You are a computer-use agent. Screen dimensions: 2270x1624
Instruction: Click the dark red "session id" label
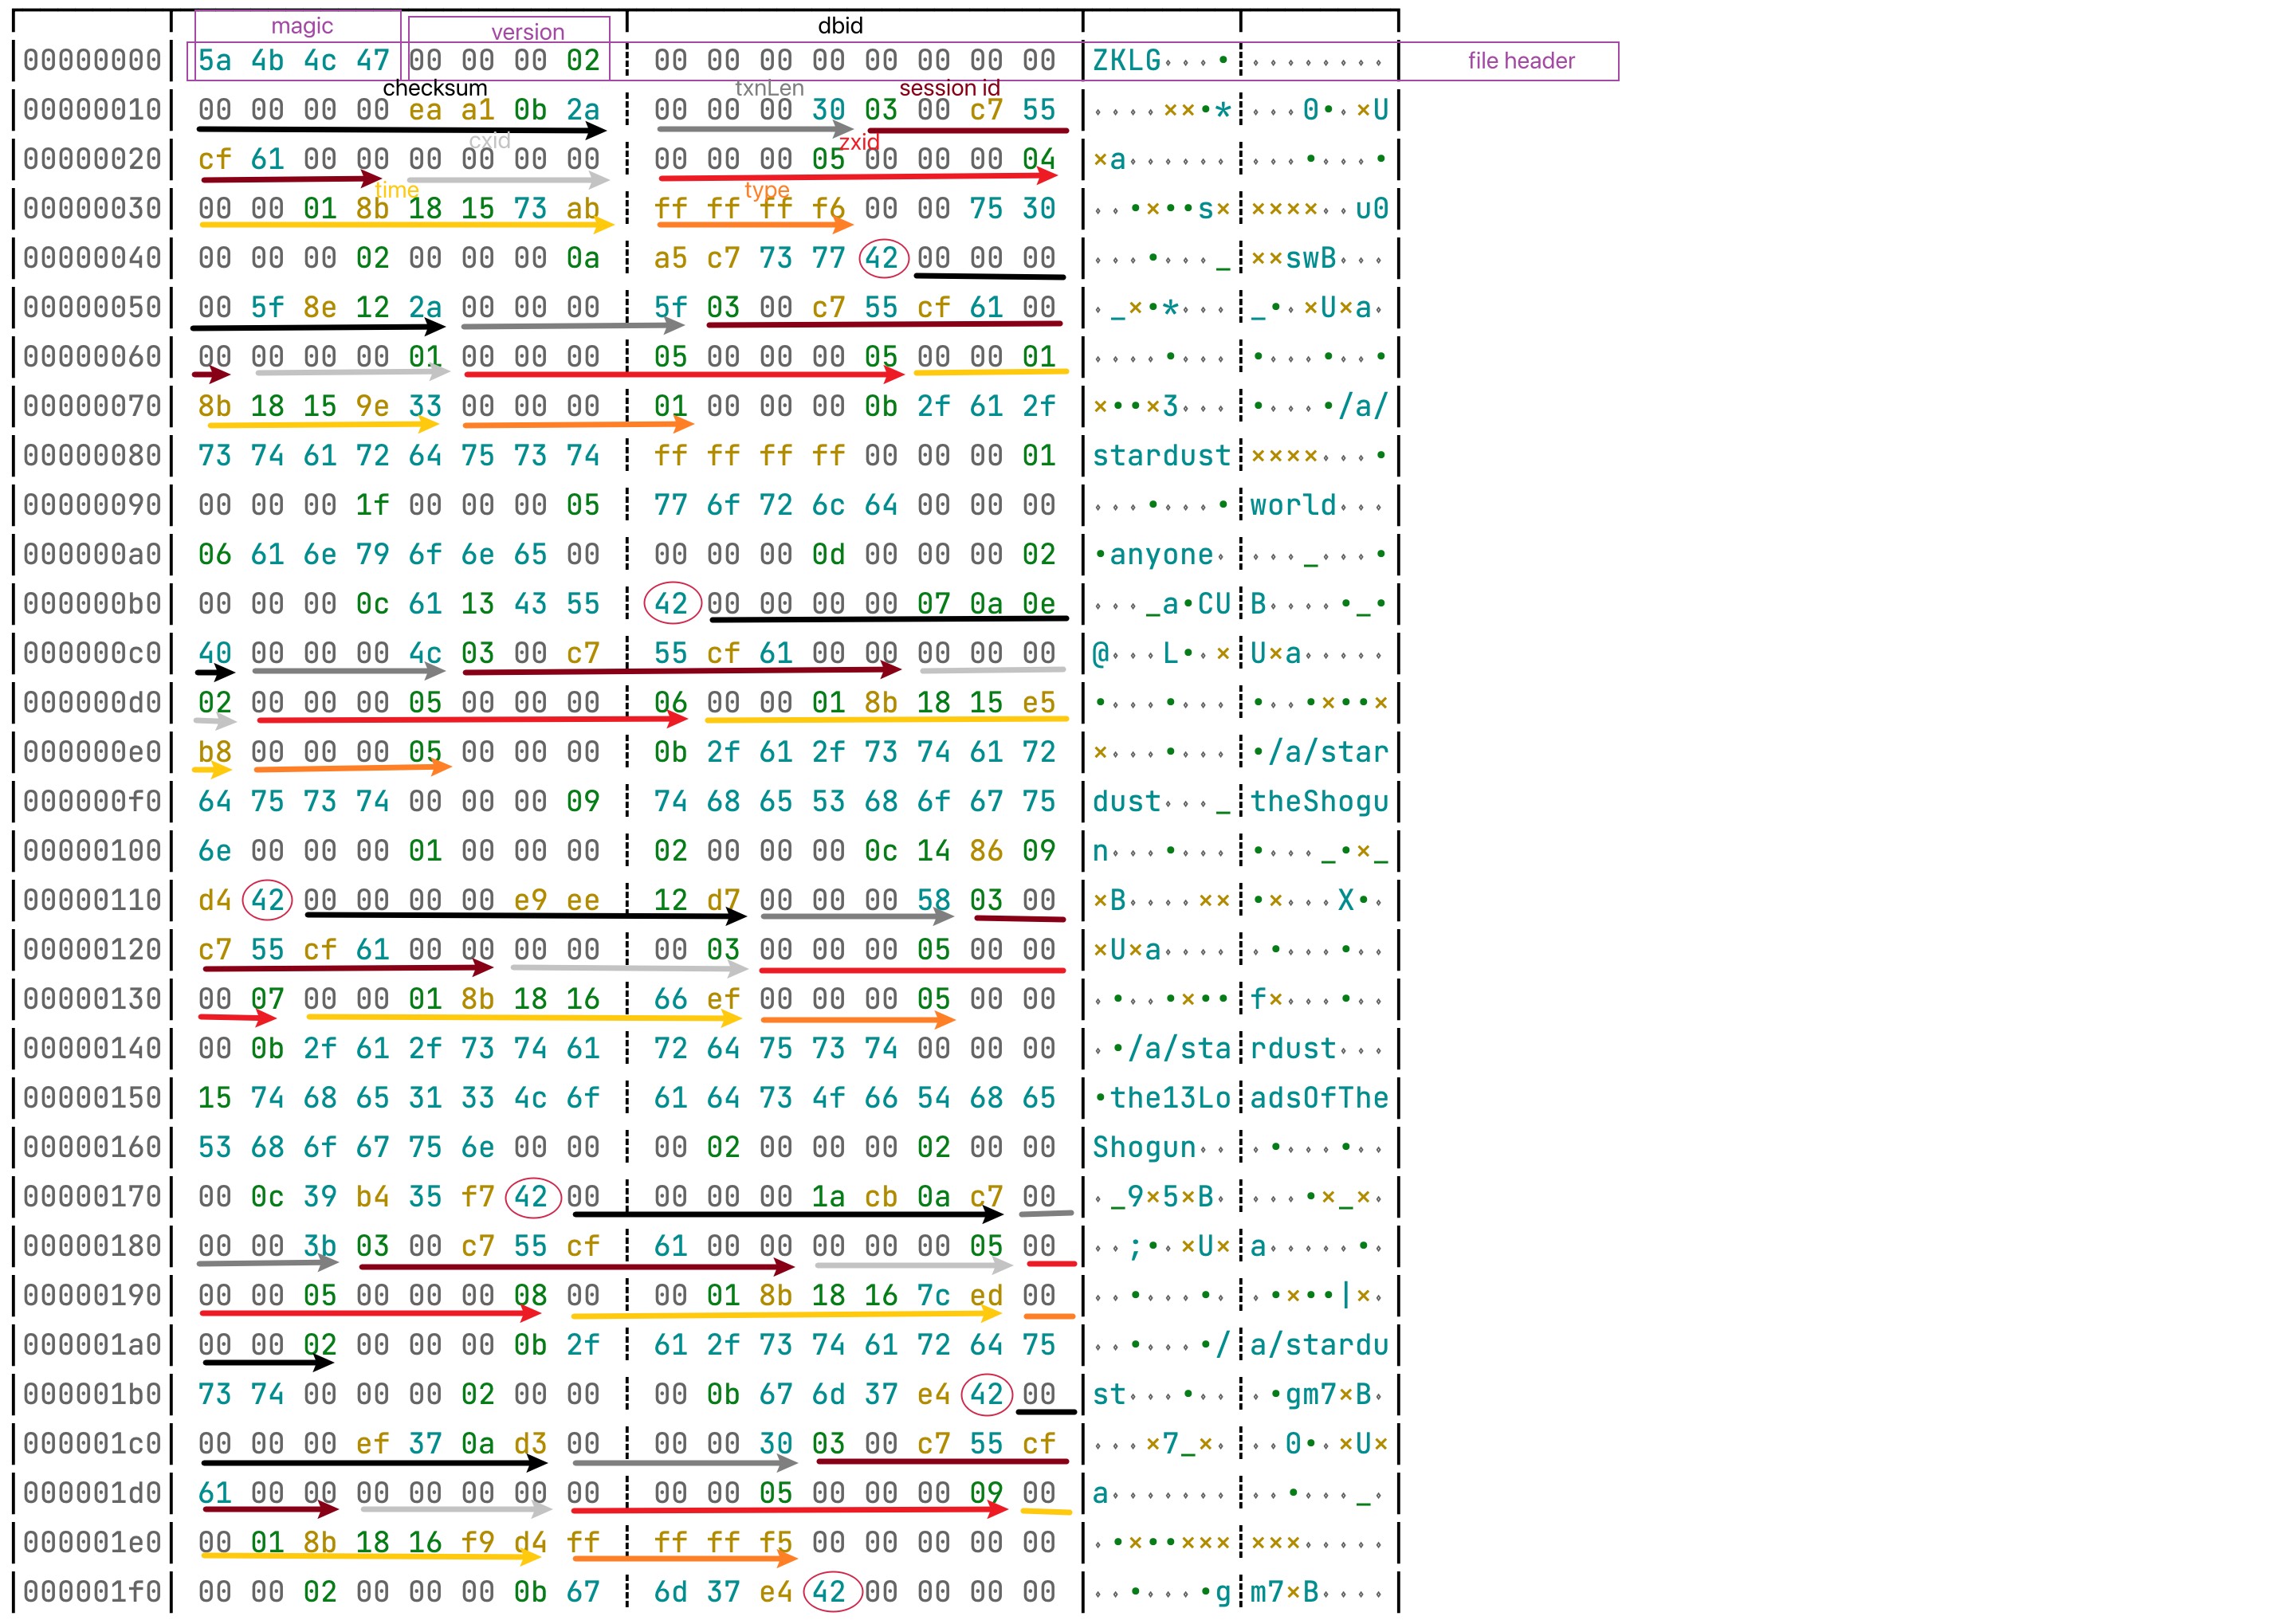click(949, 88)
